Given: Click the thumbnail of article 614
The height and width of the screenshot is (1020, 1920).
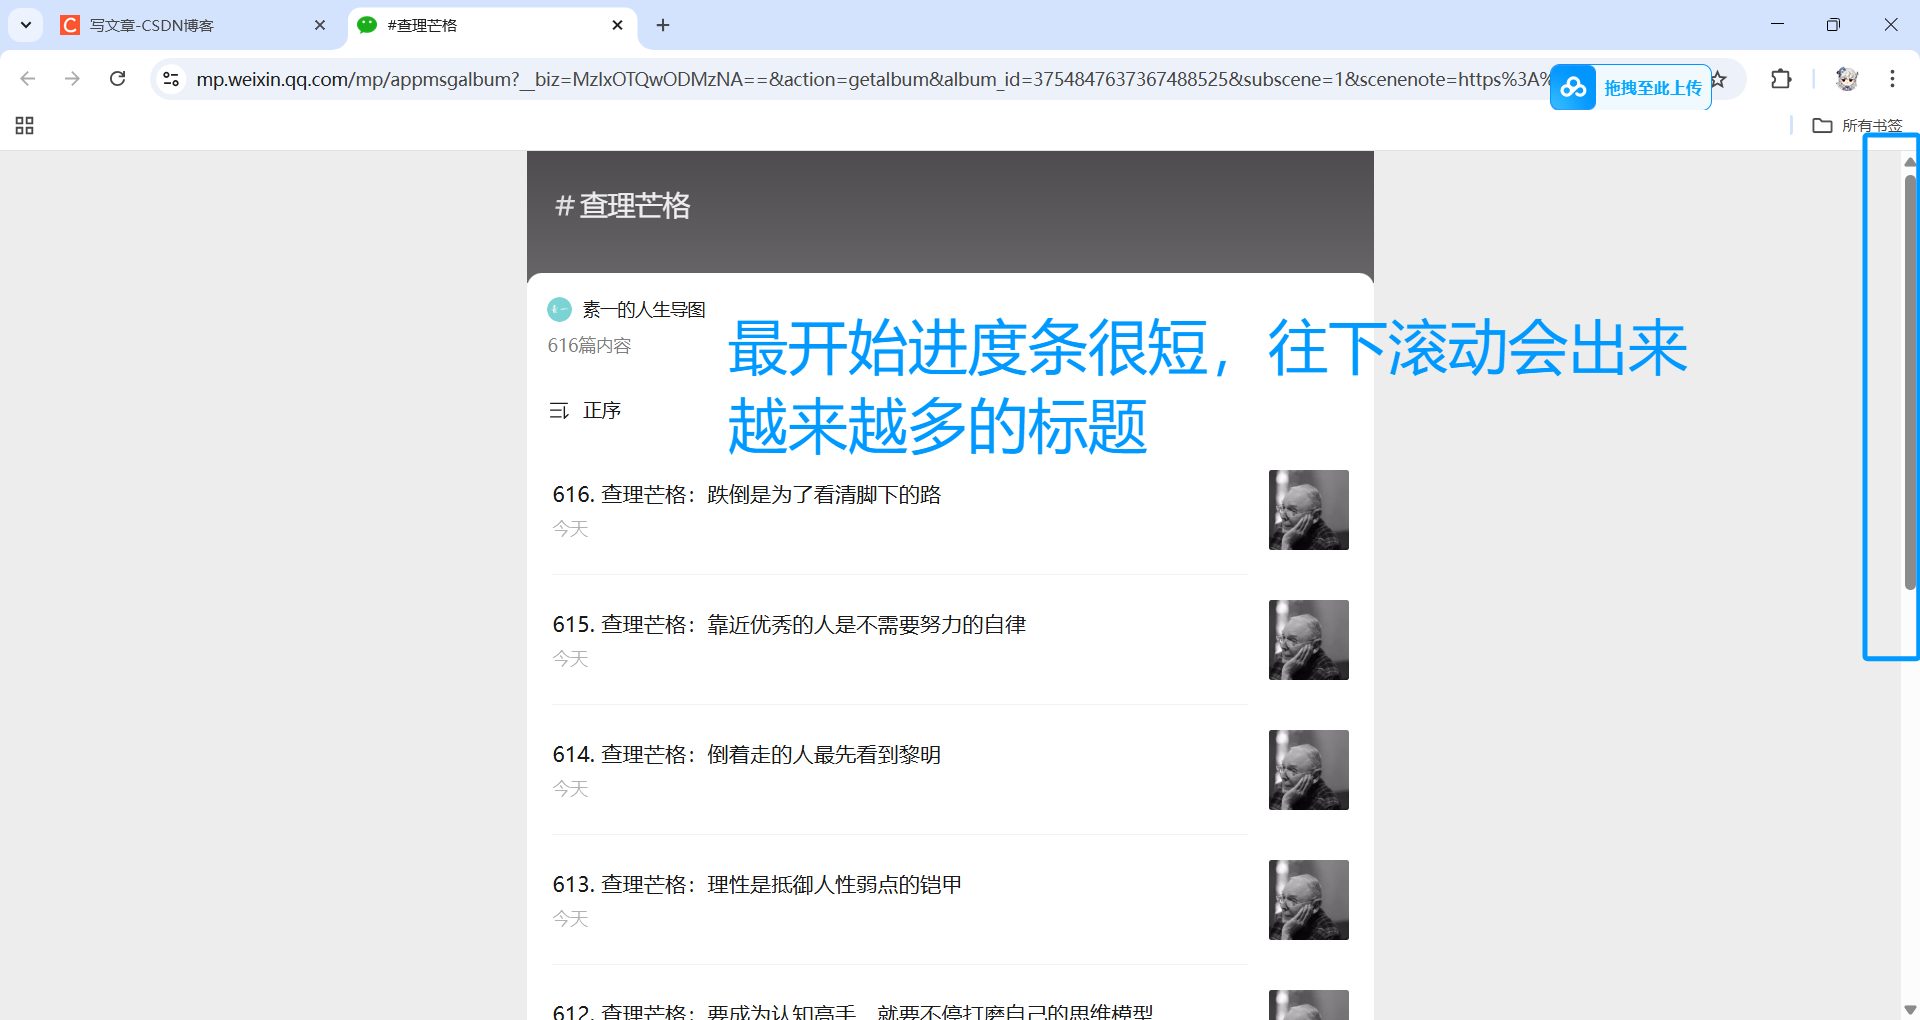Looking at the screenshot, I should [1309, 770].
